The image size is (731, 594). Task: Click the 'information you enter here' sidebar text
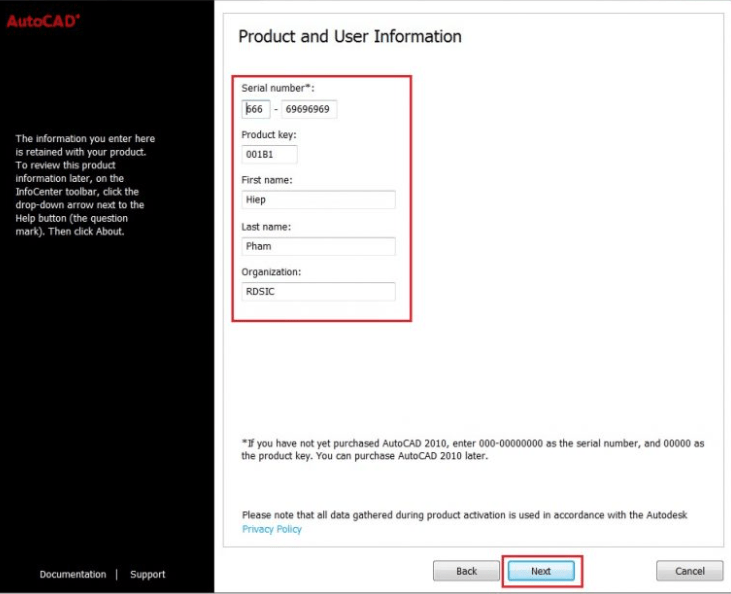click(85, 185)
